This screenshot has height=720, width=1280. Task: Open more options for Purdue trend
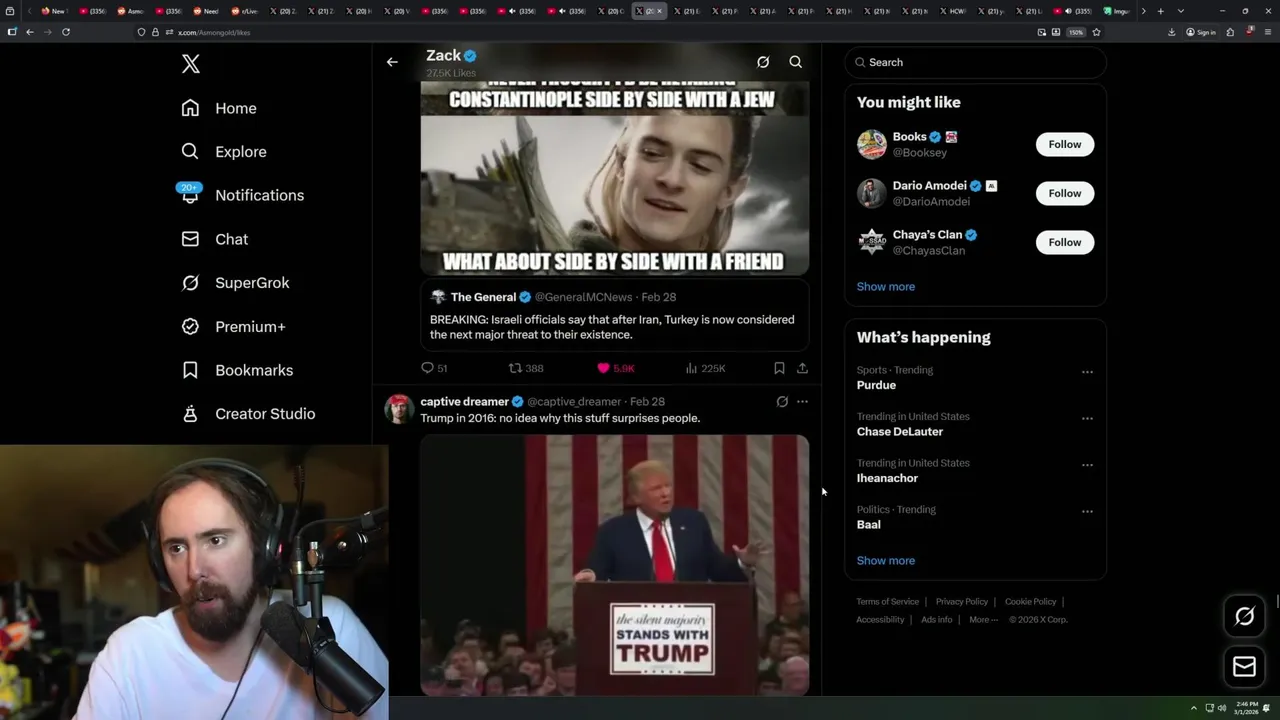click(1087, 372)
